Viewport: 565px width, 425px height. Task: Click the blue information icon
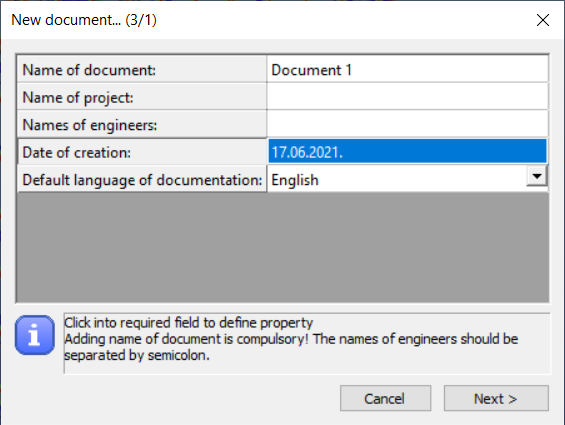(35, 335)
